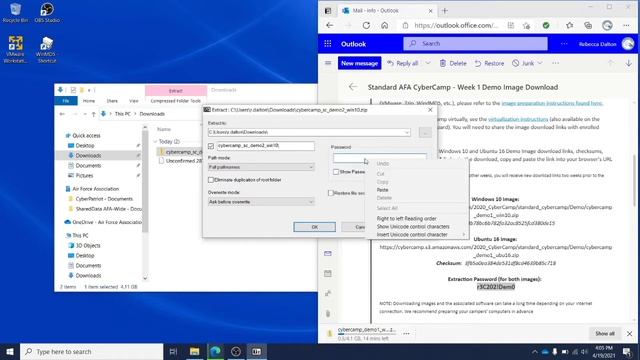Open more options ellipsis in message toolbar
The width and height of the screenshot is (640, 360).
coord(556,63)
